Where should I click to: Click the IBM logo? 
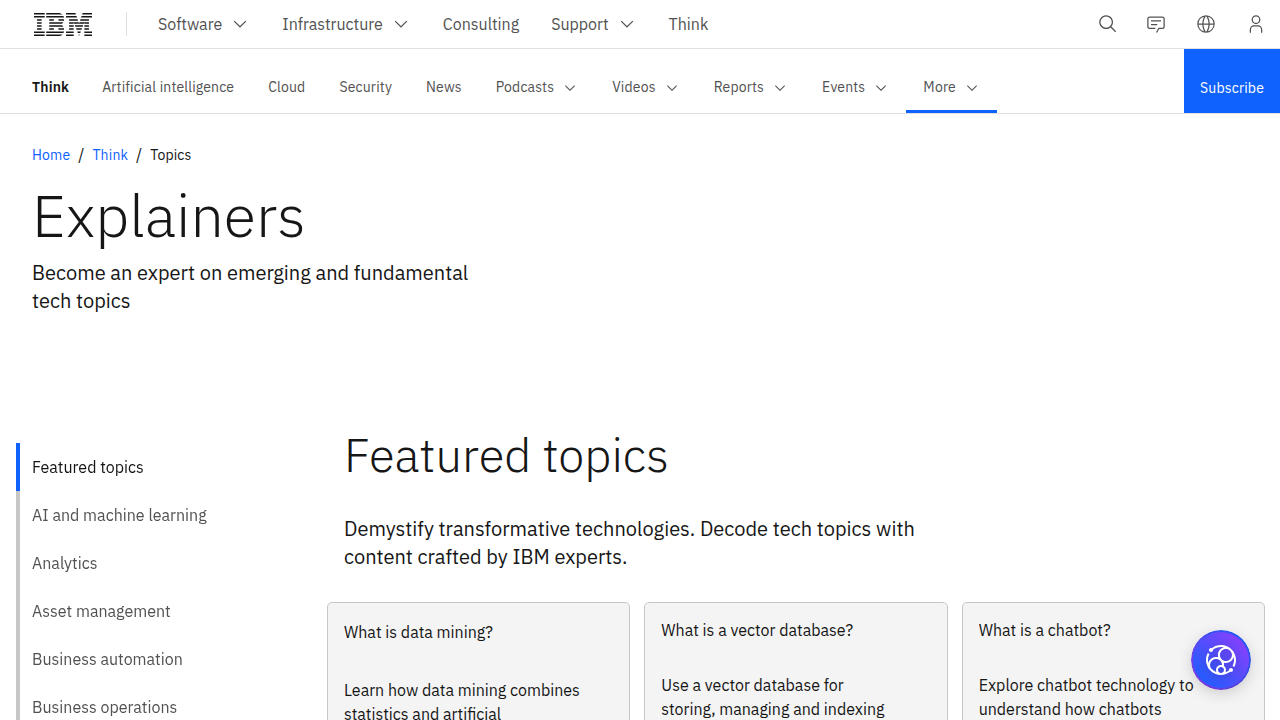pos(63,24)
